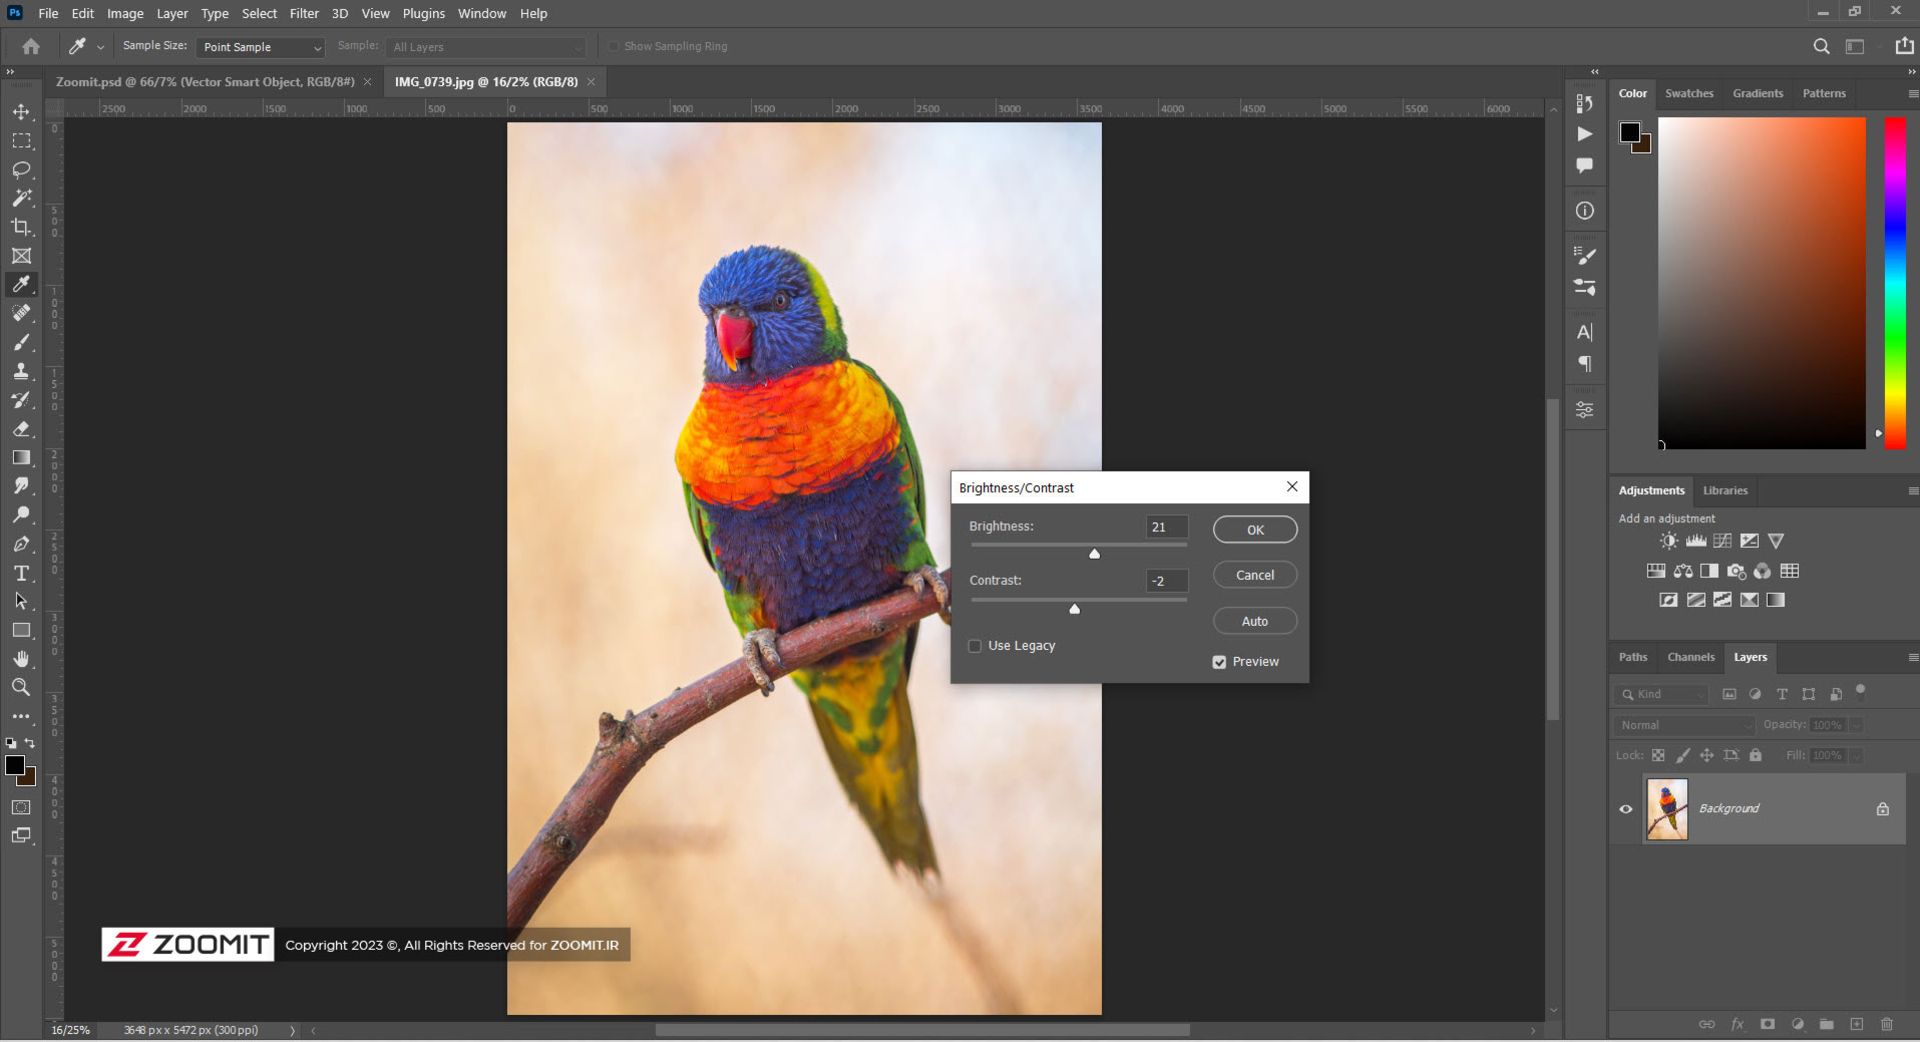
Task: Select the Lasso tool
Action: (21, 170)
